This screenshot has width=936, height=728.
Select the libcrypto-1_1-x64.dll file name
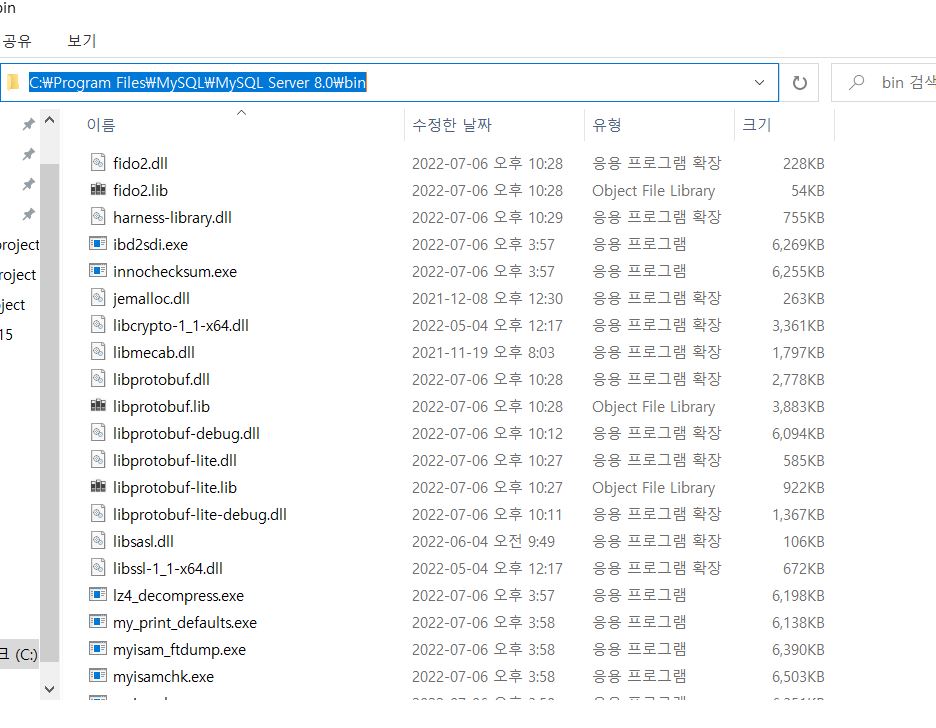point(181,325)
